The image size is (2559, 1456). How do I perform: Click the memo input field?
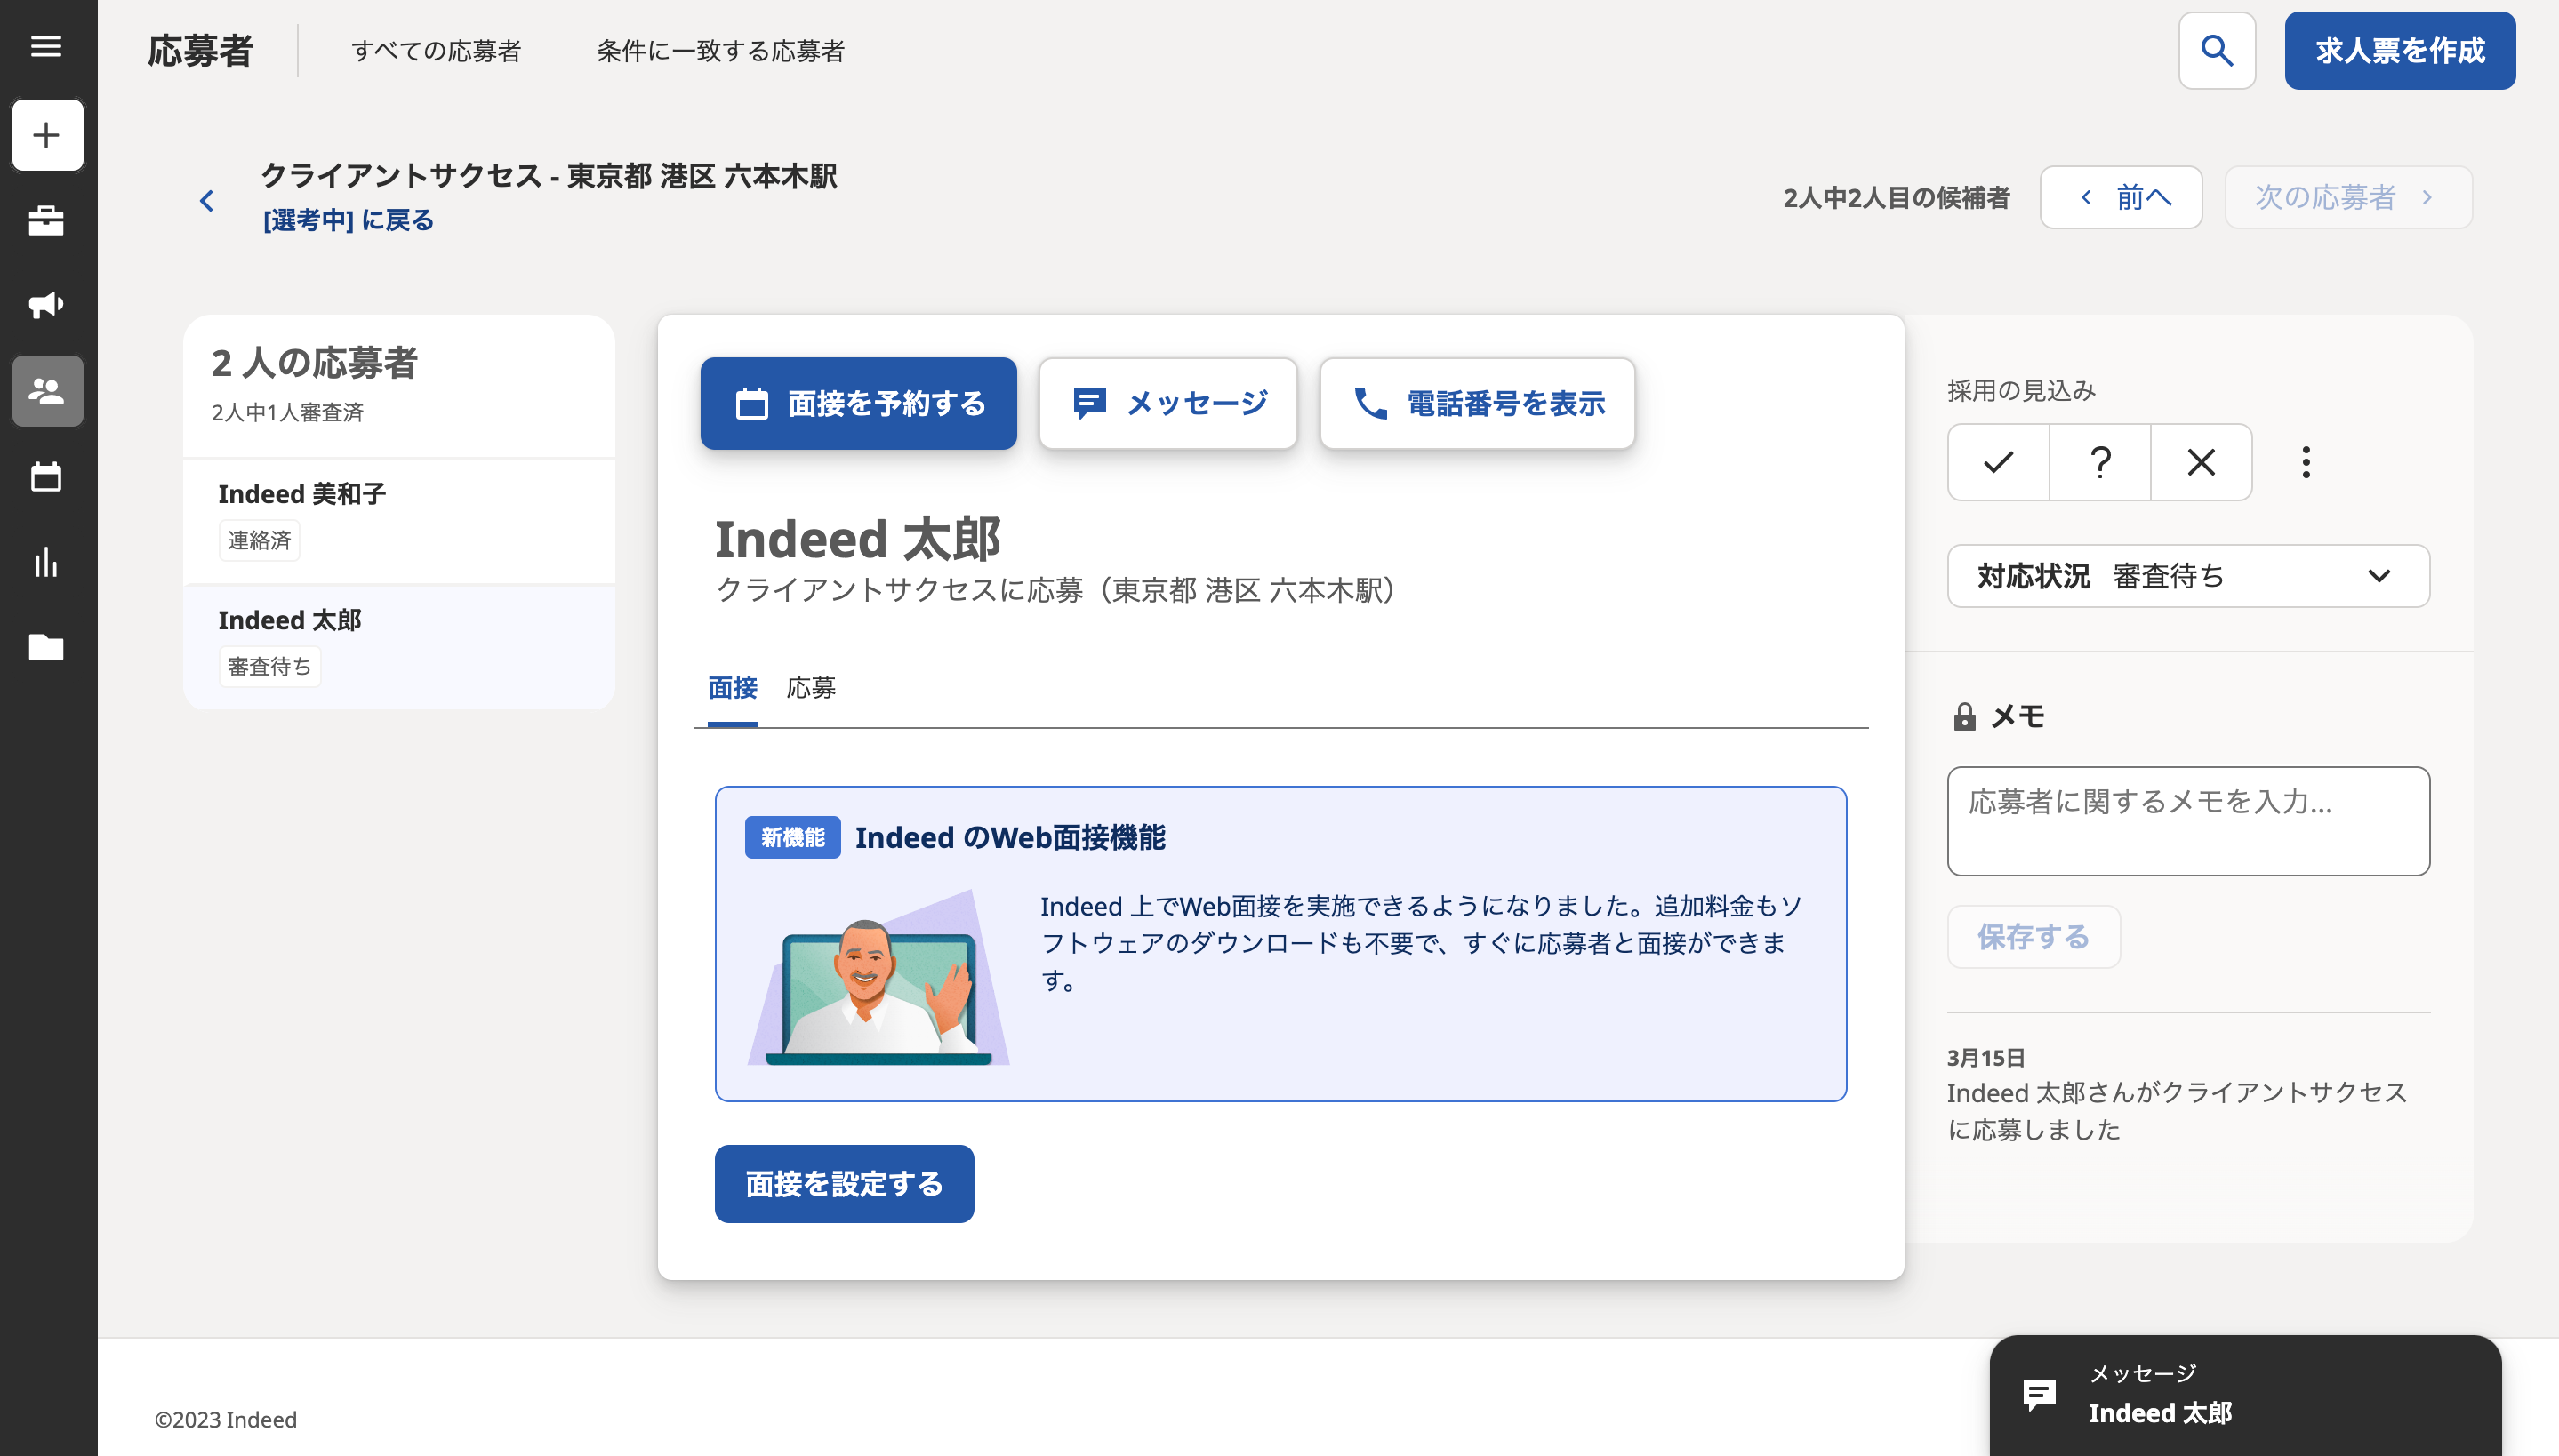(x=2188, y=821)
